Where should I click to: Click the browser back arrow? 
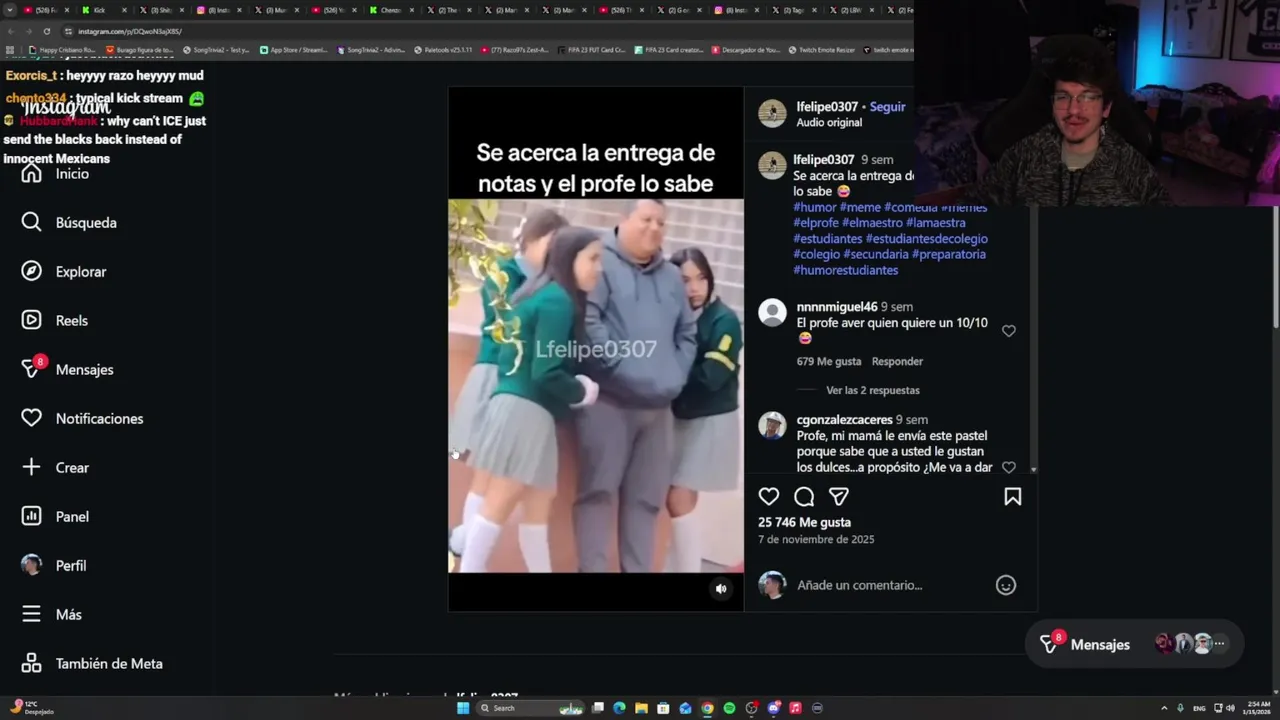[11, 31]
